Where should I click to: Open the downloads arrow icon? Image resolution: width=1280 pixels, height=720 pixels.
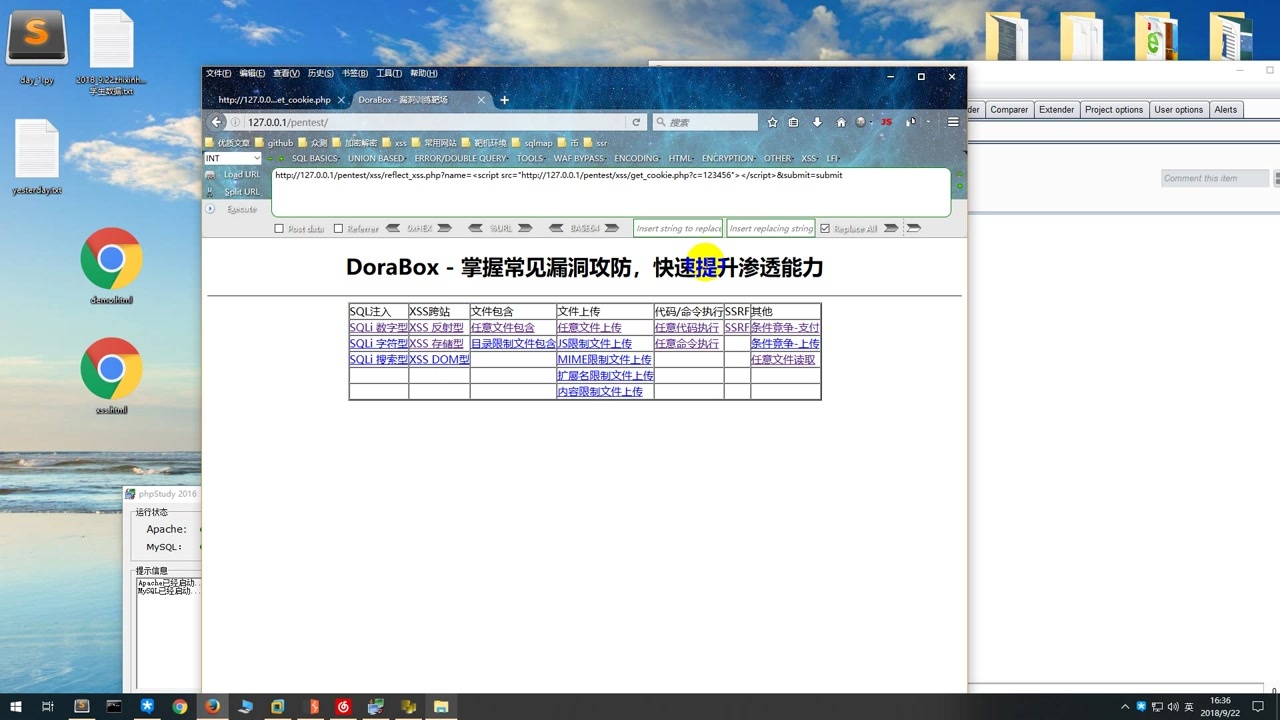coord(817,122)
